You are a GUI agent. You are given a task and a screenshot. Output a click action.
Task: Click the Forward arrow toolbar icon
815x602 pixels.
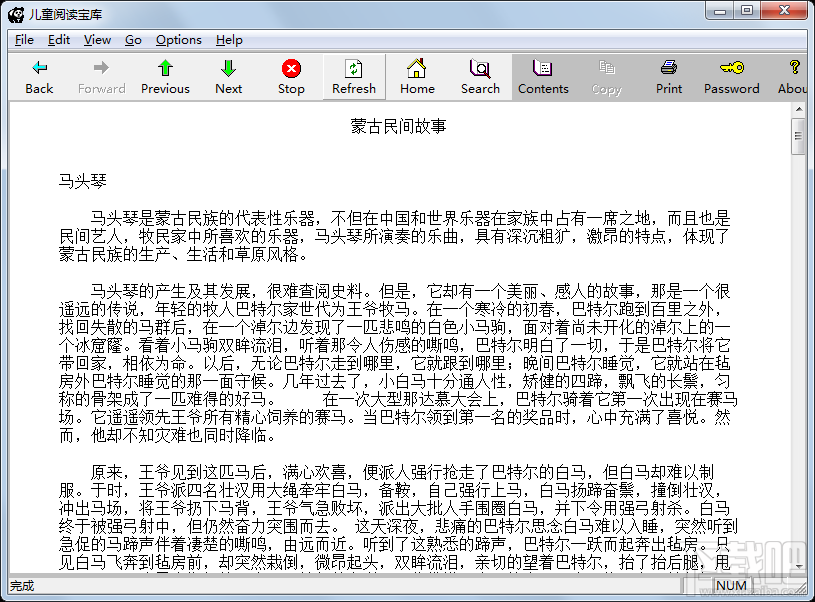point(101,68)
